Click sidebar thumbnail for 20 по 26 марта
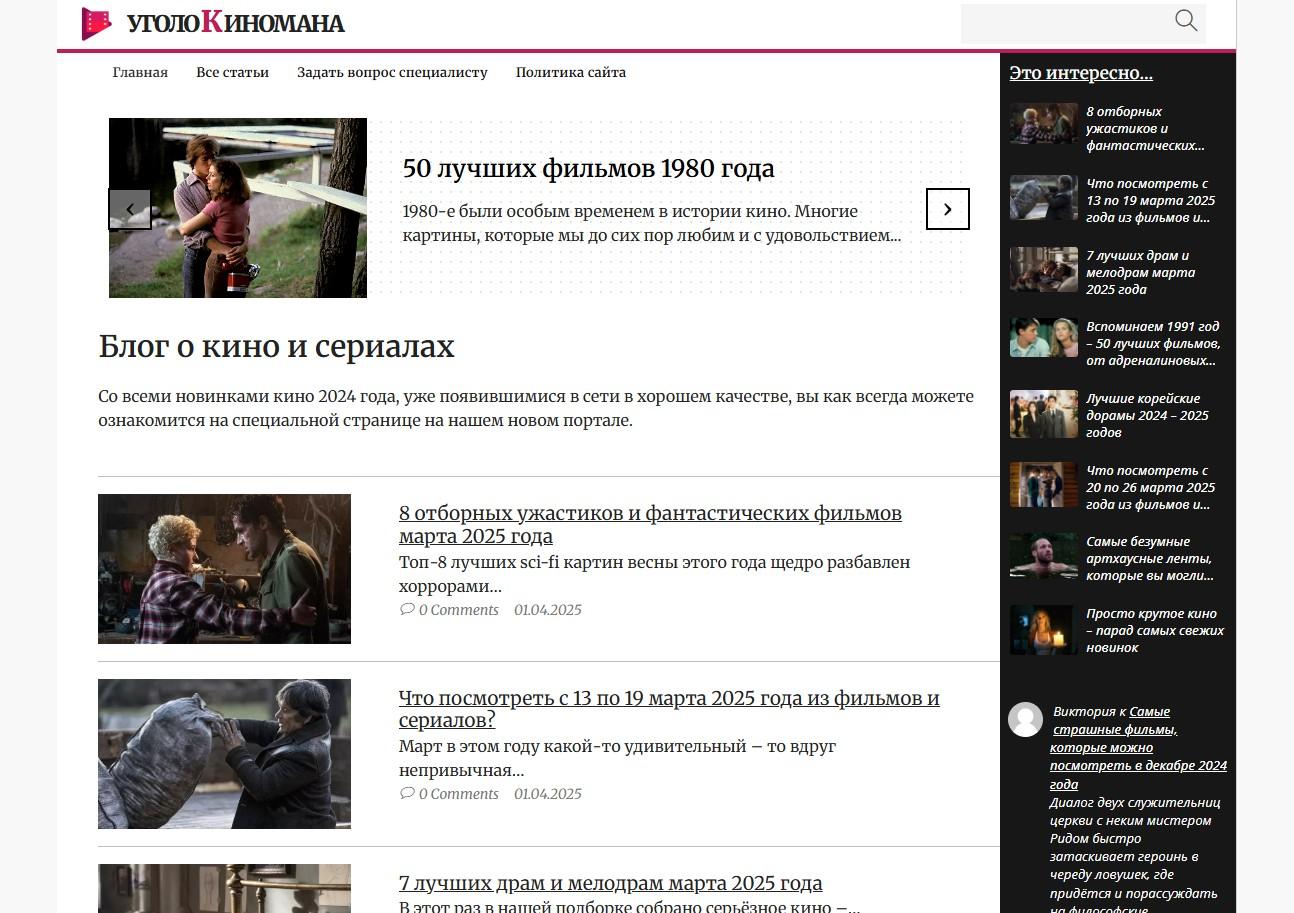Viewport: 1294px width, 913px height. [x=1043, y=484]
